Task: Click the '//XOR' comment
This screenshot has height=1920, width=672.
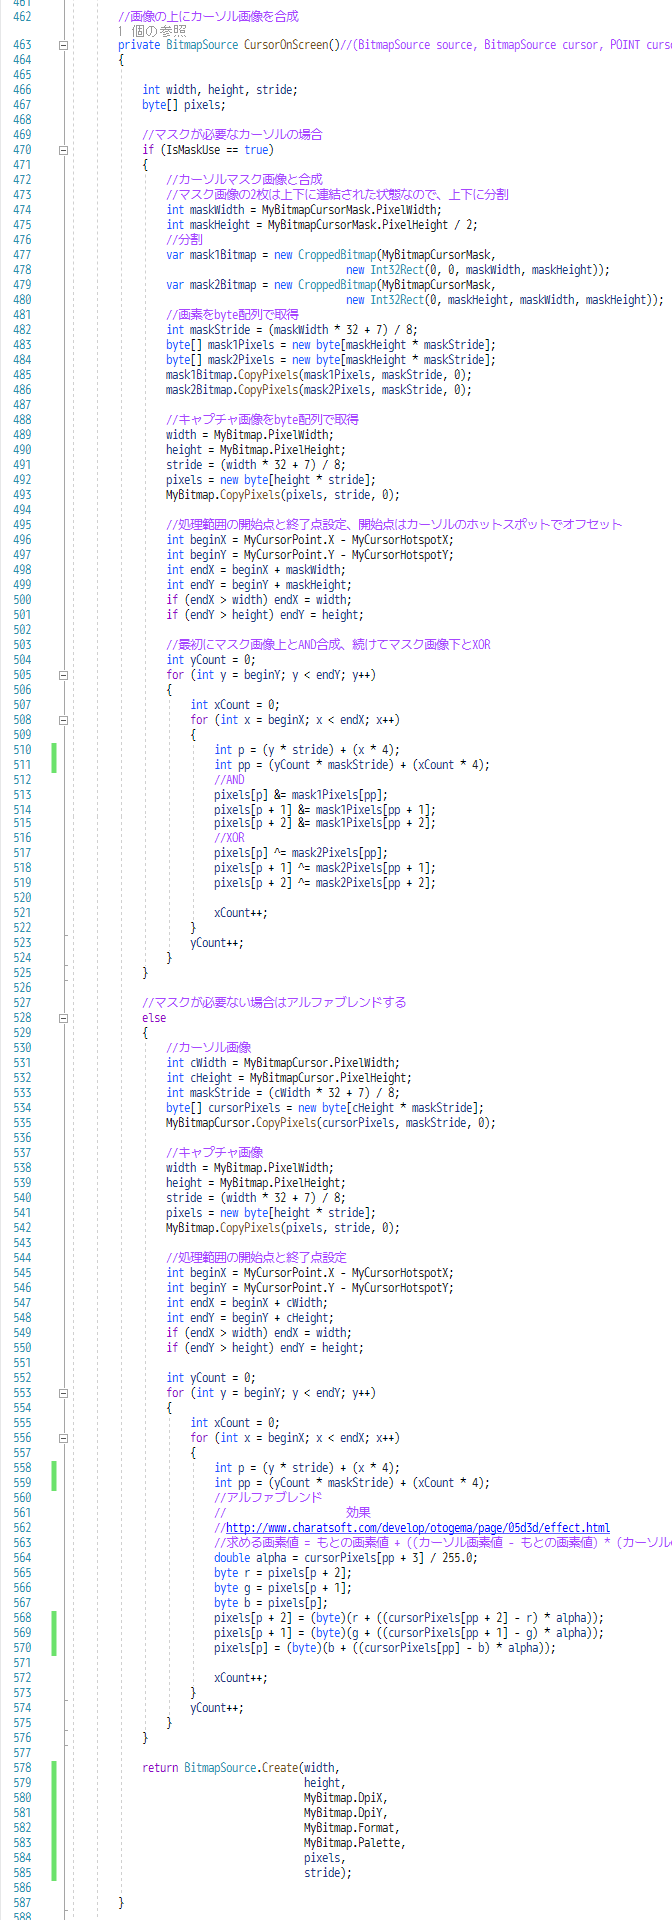Action: 229,838
